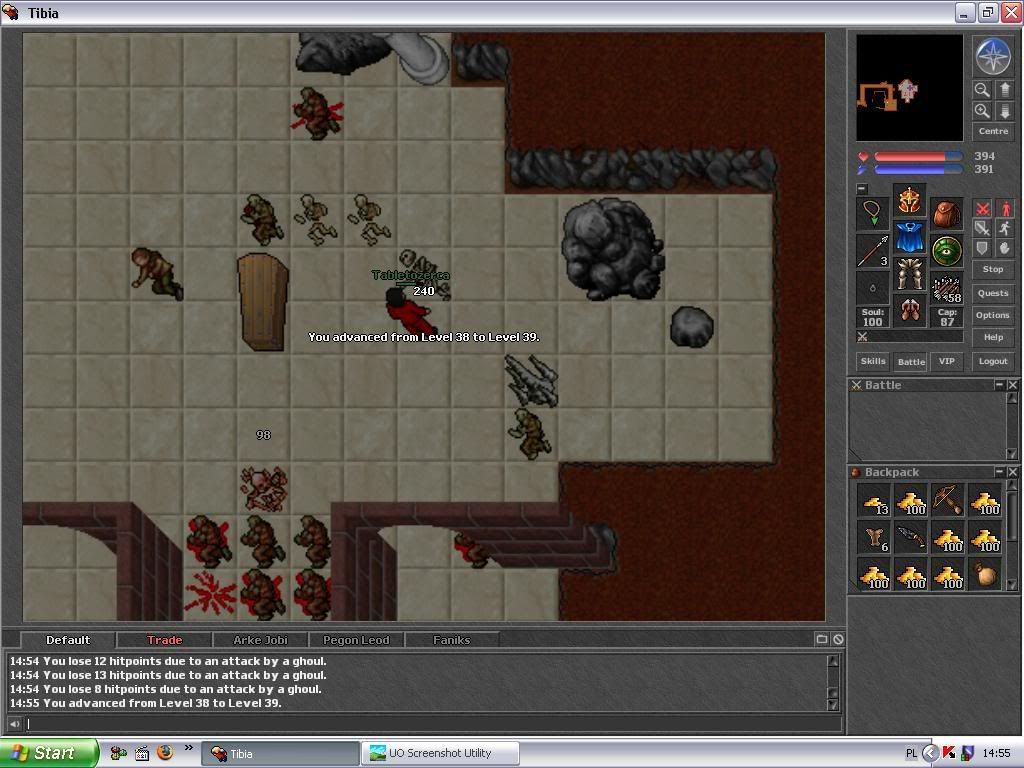This screenshot has height=768, width=1024.
Task: Open the Quests log
Action: pyautogui.click(x=993, y=293)
